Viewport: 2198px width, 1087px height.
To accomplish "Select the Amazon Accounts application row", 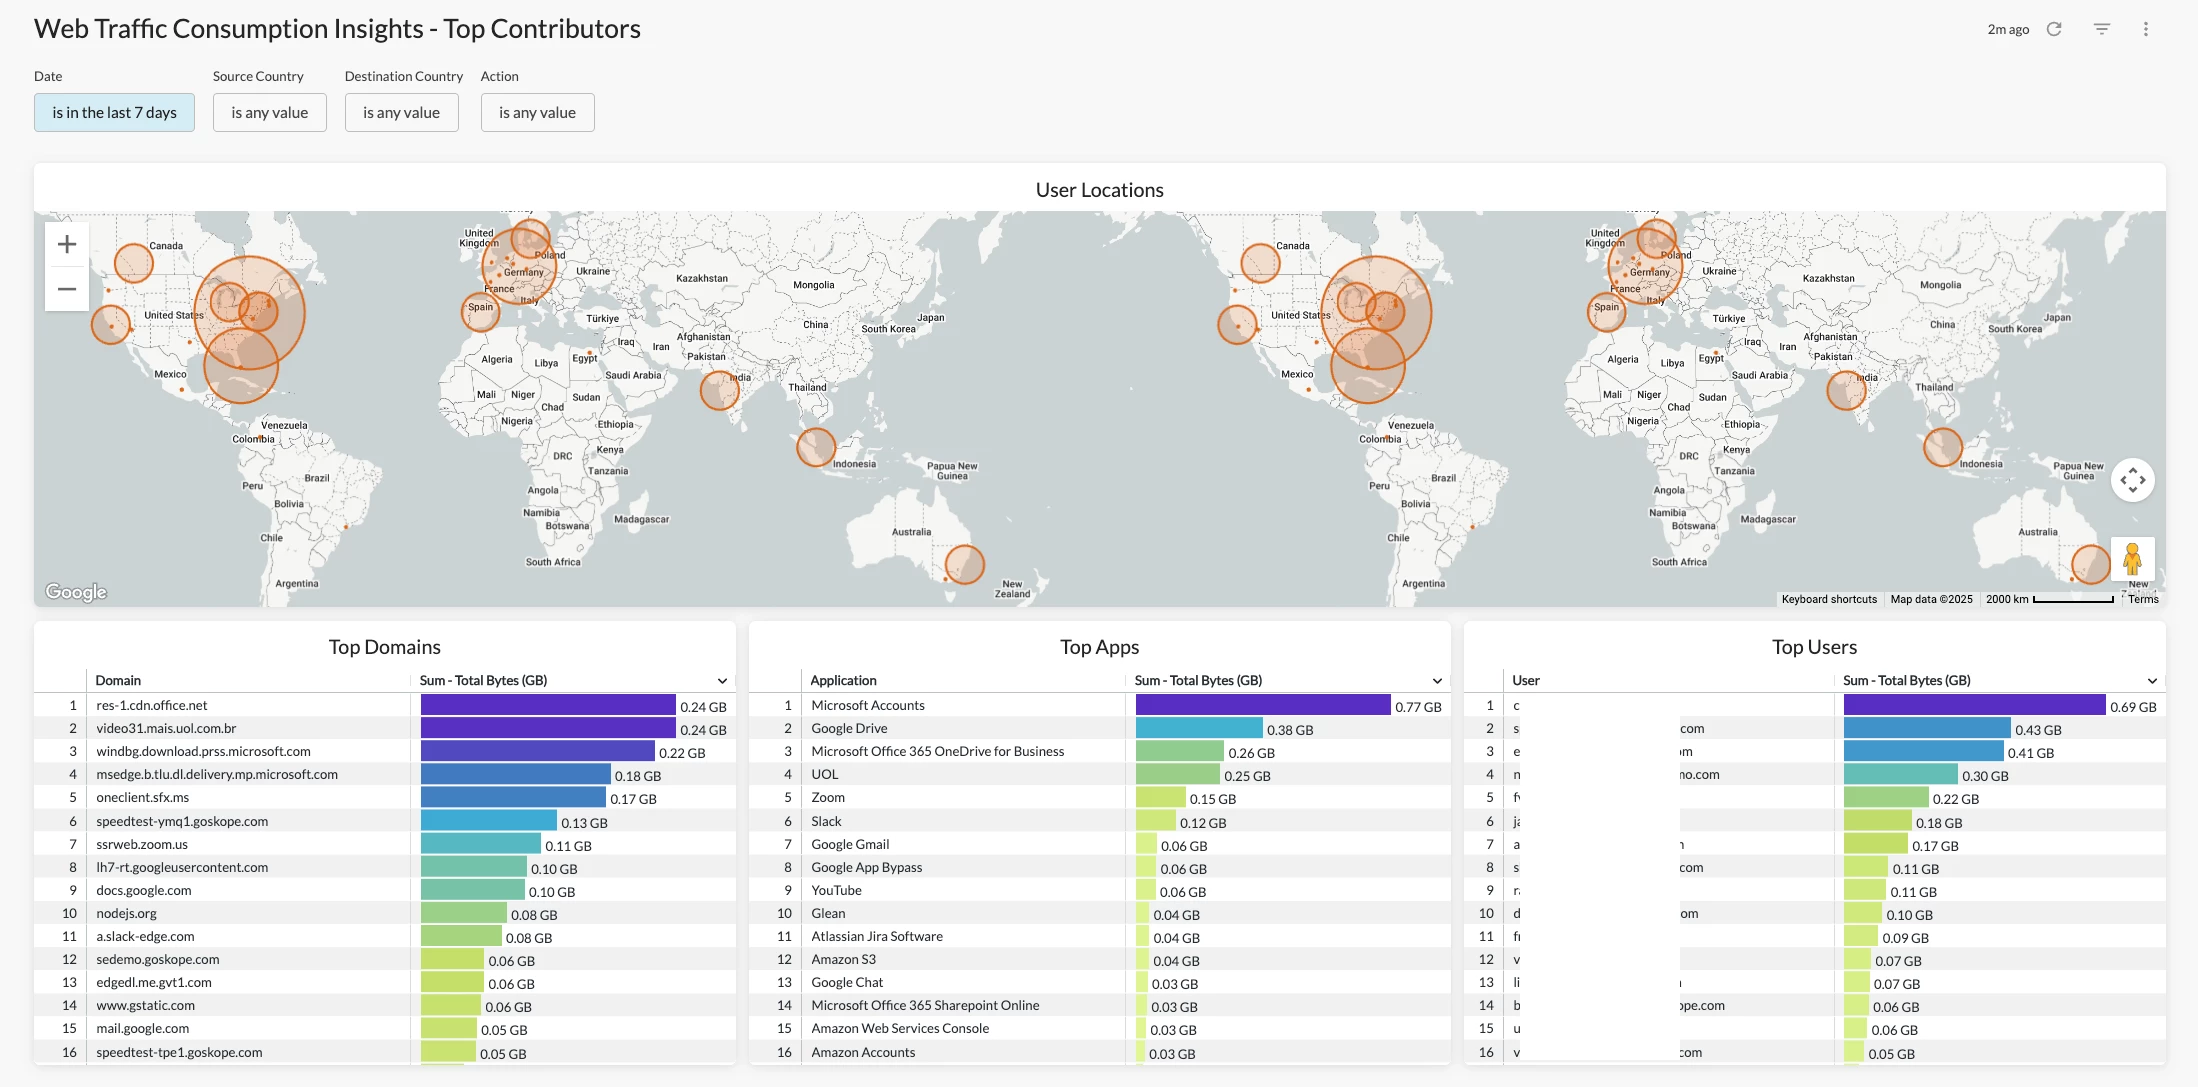I will [1100, 1052].
